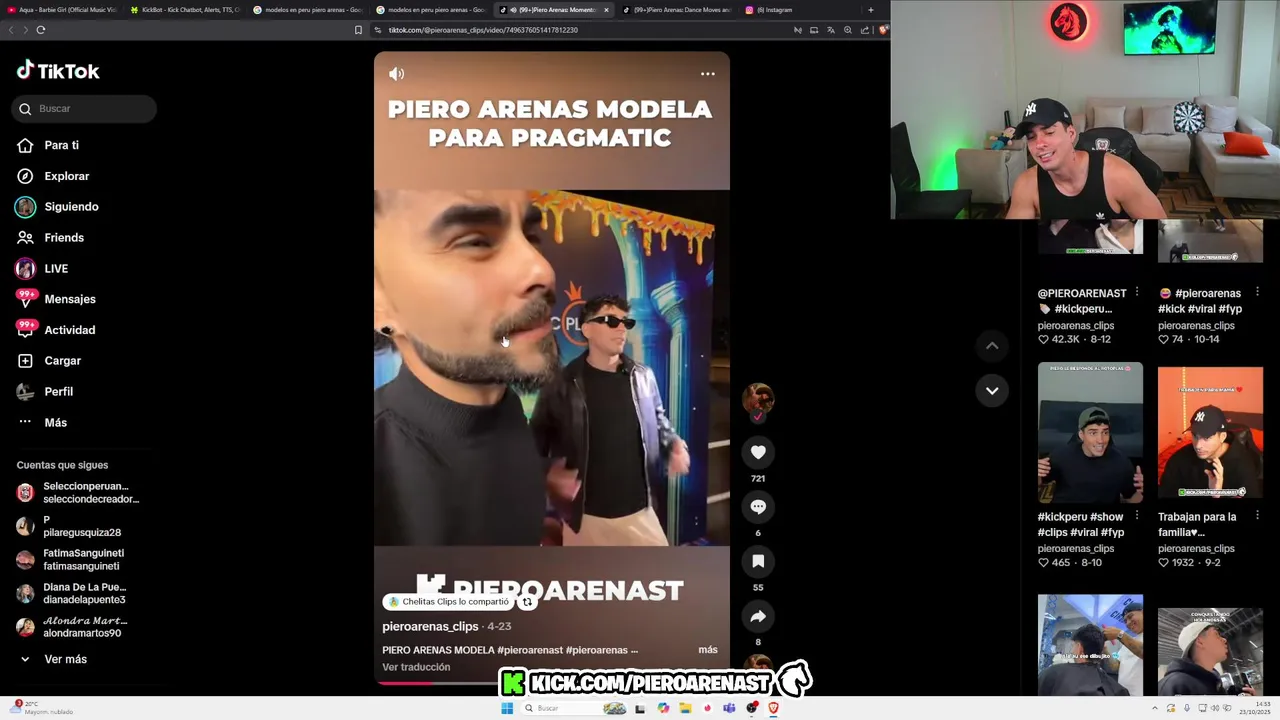Open options for the @PIEROARENAST video card
This screenshot has height=720, width=1280.
click(x=1137, y=292)
